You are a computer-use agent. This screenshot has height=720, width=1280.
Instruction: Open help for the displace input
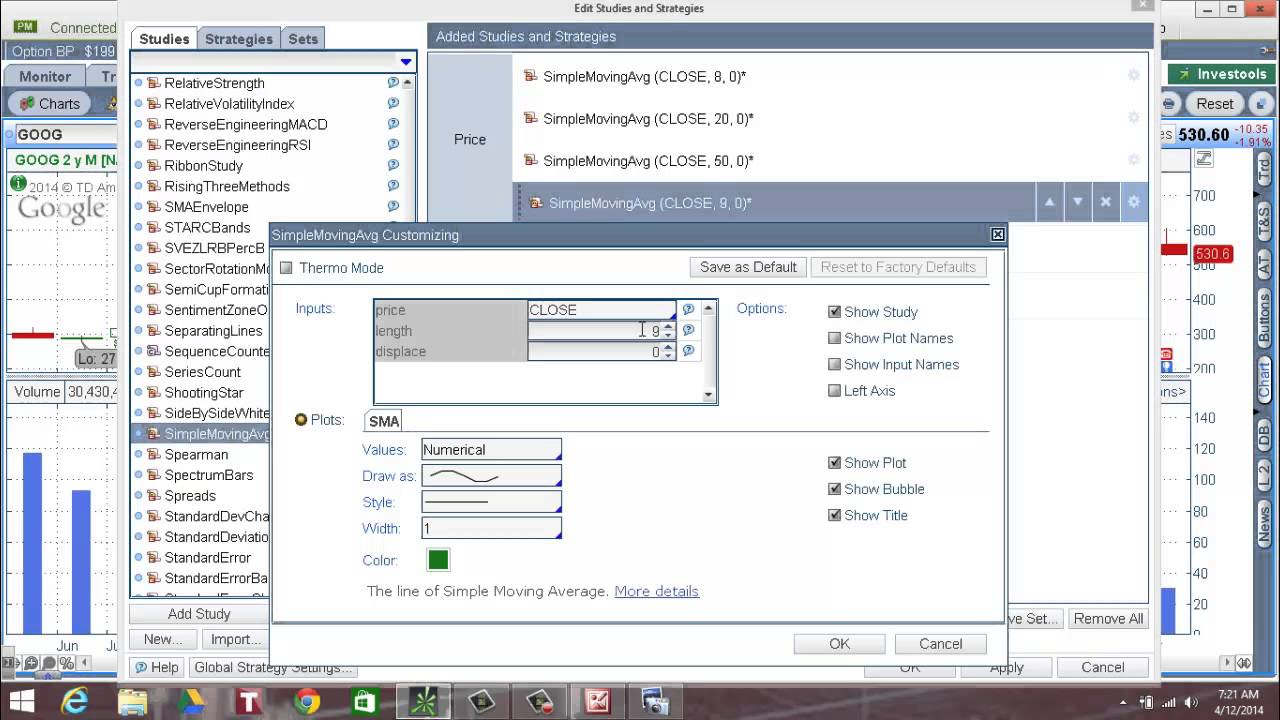click(x=688, y=351)
